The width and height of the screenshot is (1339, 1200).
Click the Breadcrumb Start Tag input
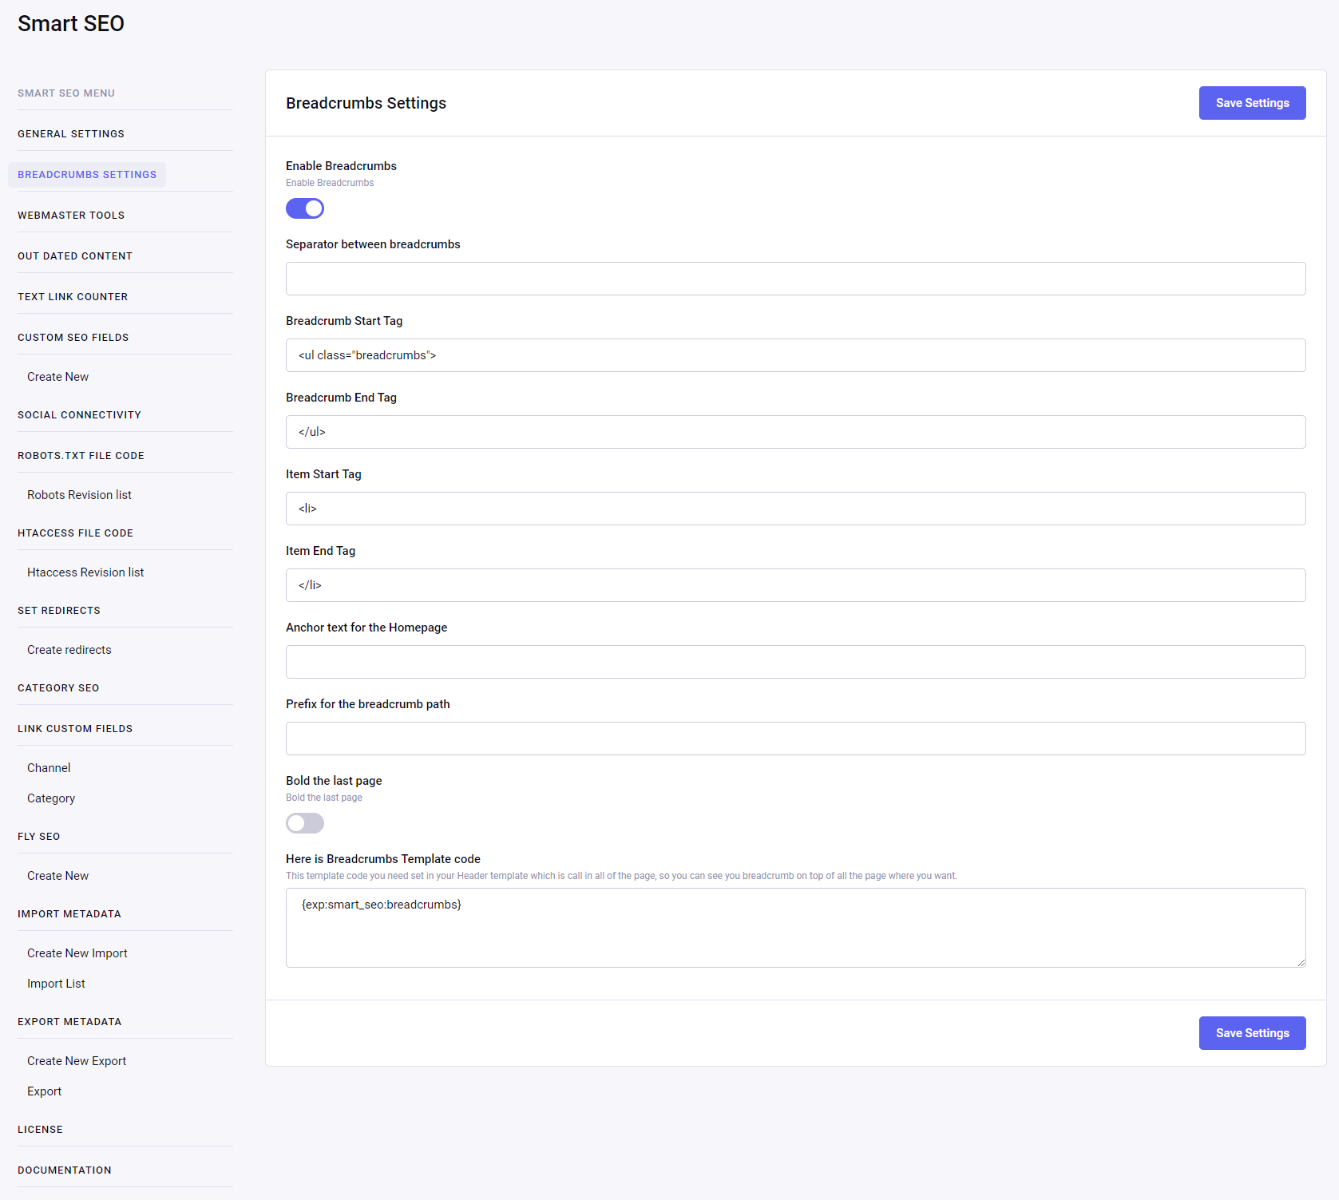tap(795, 355)
